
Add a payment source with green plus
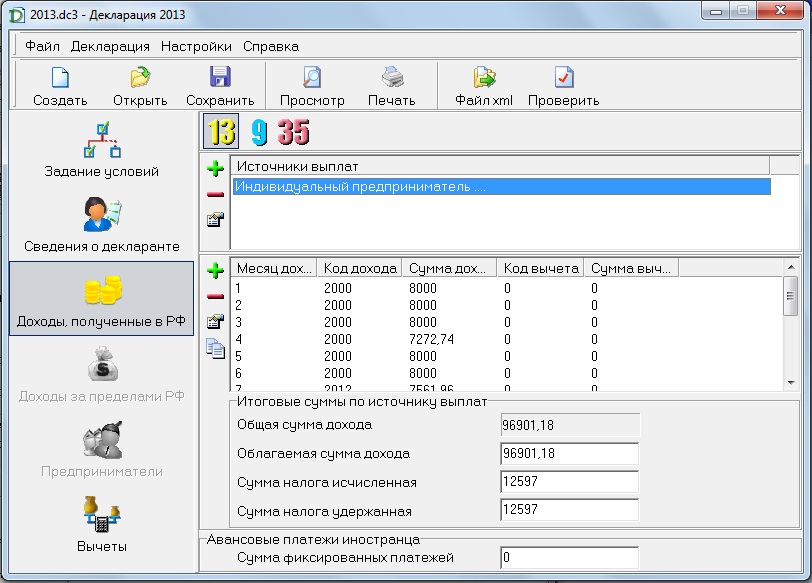[215, 168]
